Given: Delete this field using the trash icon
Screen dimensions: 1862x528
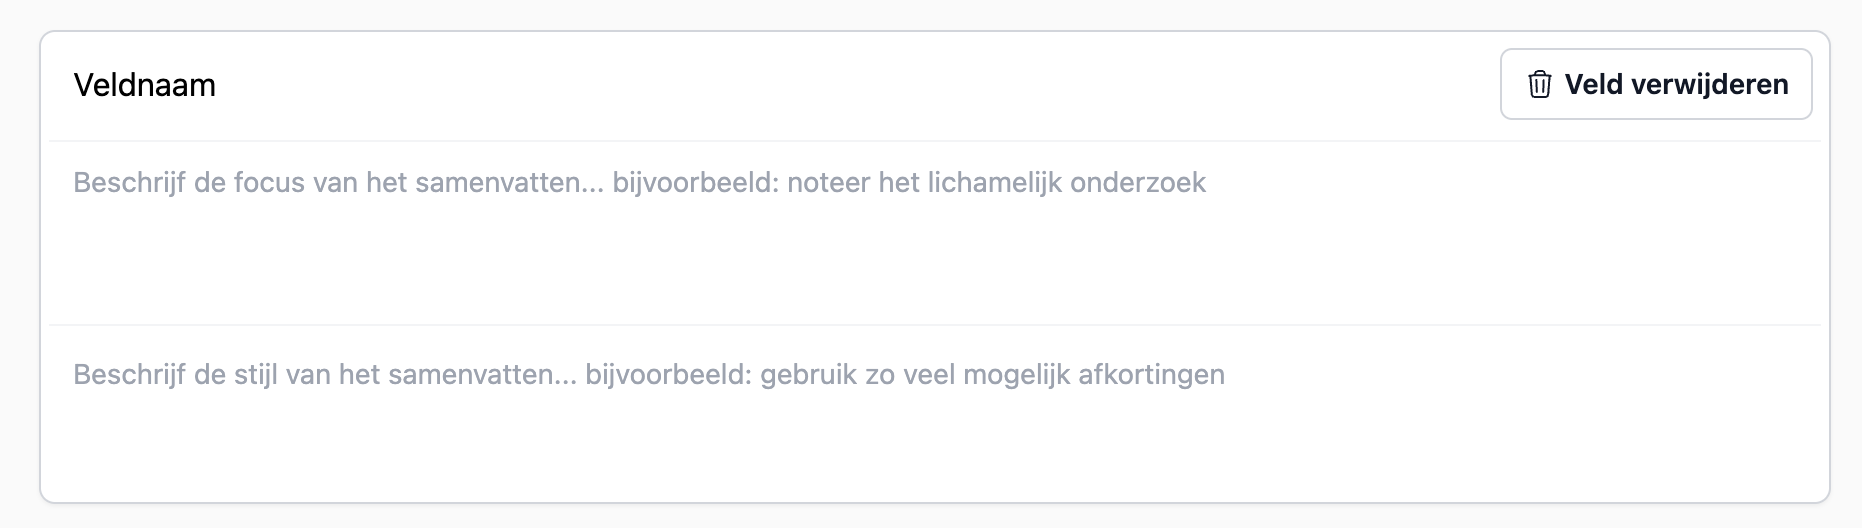Looking at the screenshot, I should point(1540,85).
